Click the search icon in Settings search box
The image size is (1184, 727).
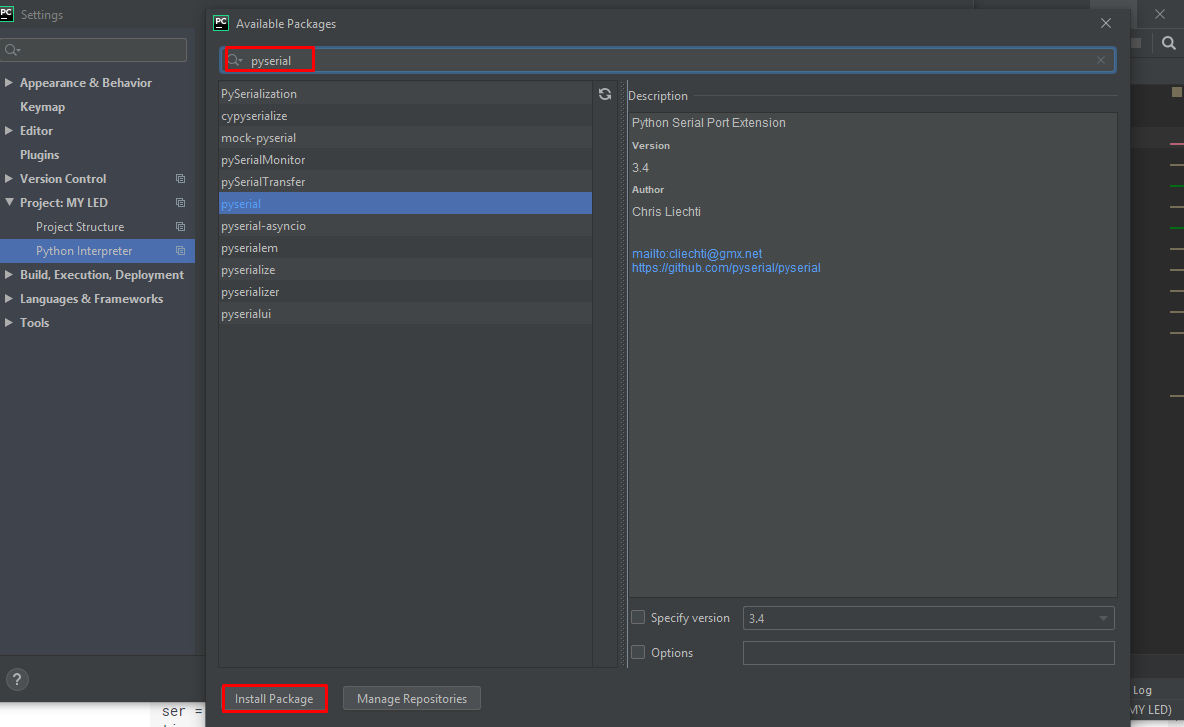(12, 50)
